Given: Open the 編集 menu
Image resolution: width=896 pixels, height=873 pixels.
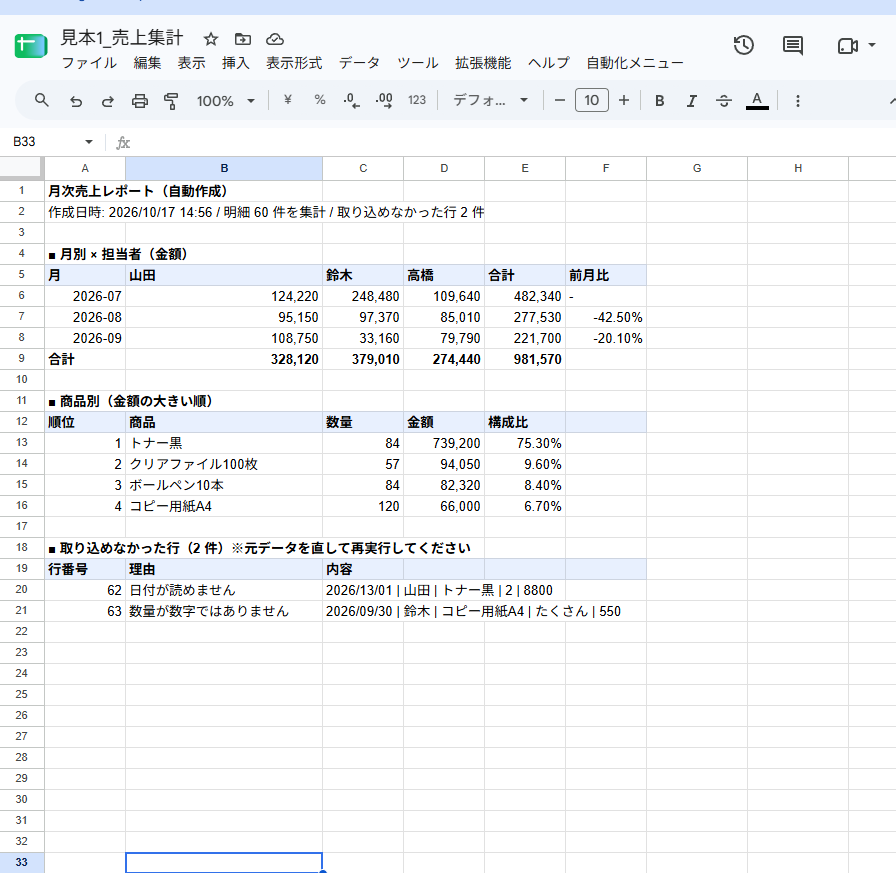Looking at the screenshot, I should click(147, 63).
